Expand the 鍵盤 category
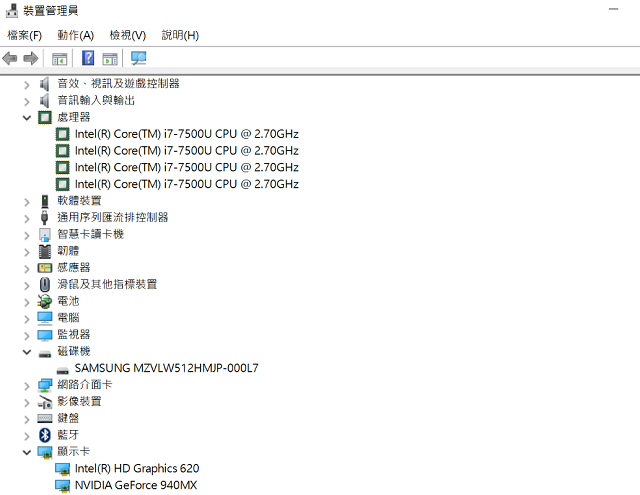 pyautogui.click(x=27, y=420)
